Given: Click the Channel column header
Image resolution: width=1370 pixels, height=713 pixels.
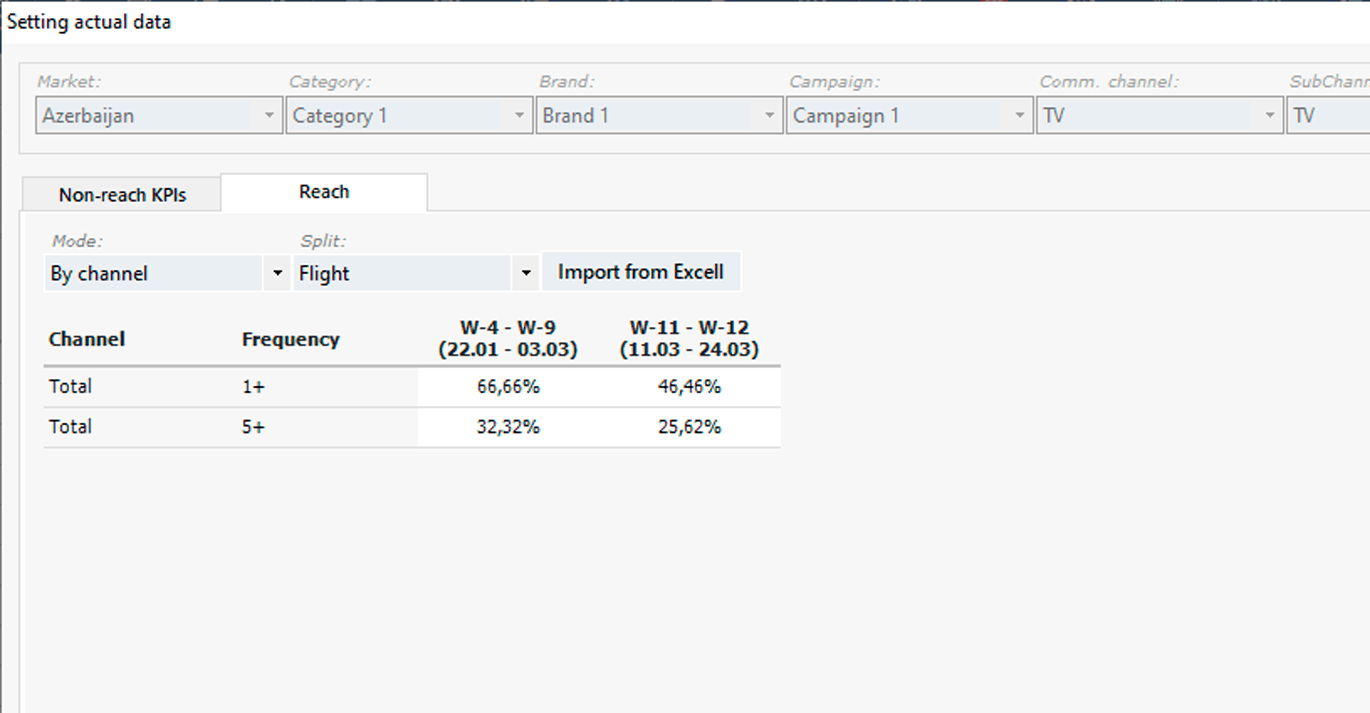Looking at the screenshot, I should pyautogui.click(x=87, y=339).
